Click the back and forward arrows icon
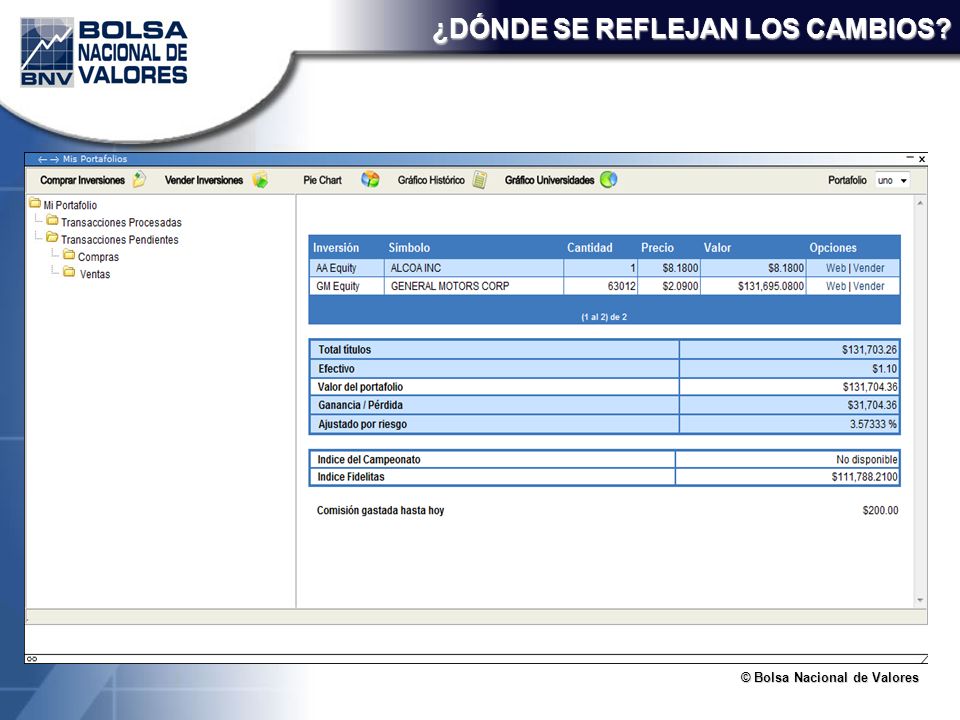The width and height of the screenshot is (960, 720). pos(48,159)
